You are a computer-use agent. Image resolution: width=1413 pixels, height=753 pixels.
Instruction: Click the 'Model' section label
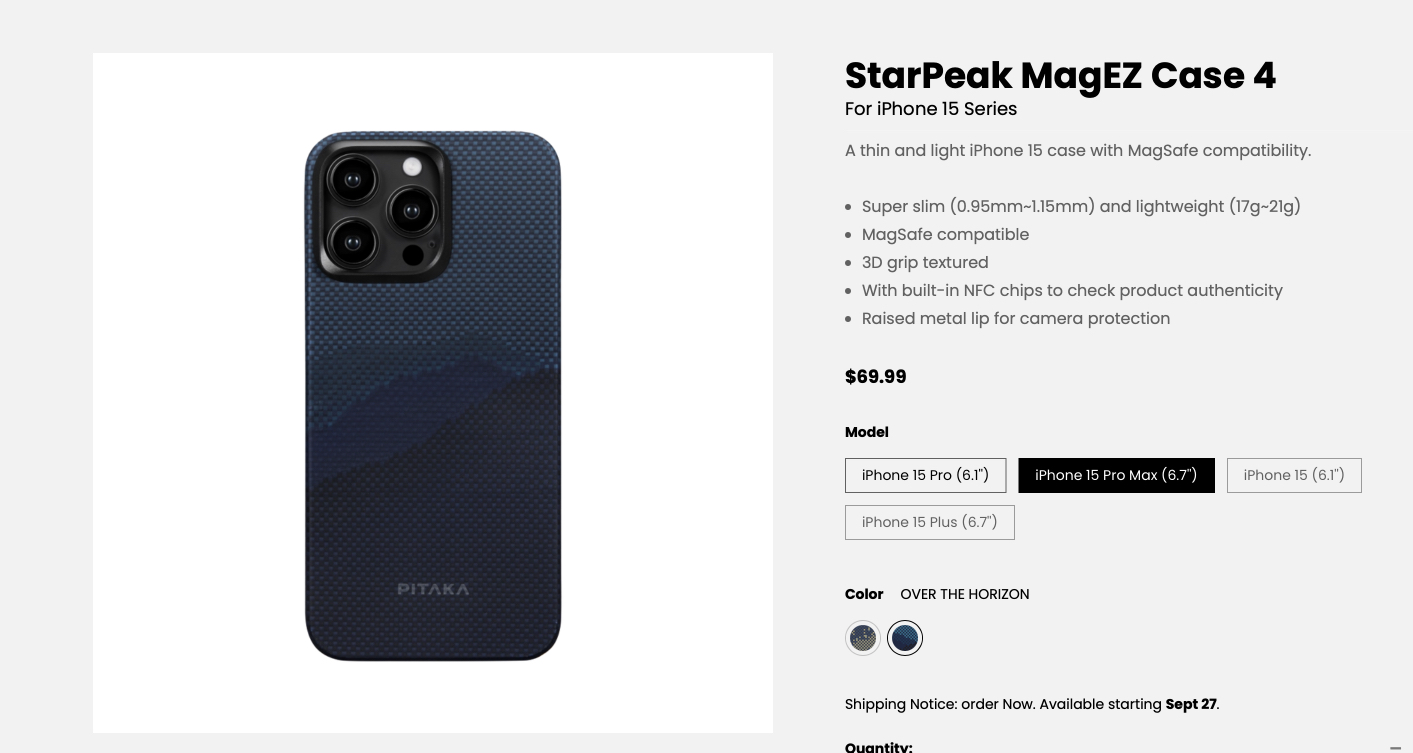tap(866, 432)
